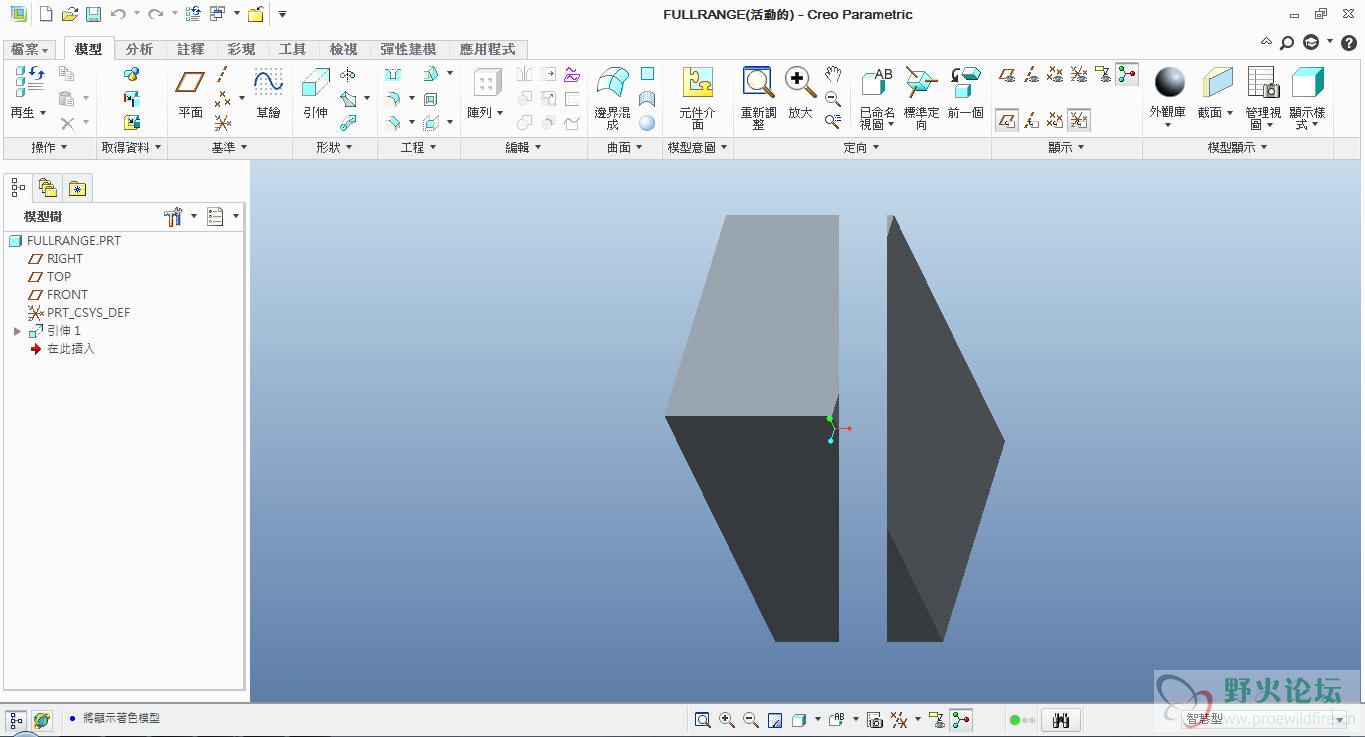Open the 模型顯示 group dropdown
The image size is (1365, 737).
point(1237,148)
